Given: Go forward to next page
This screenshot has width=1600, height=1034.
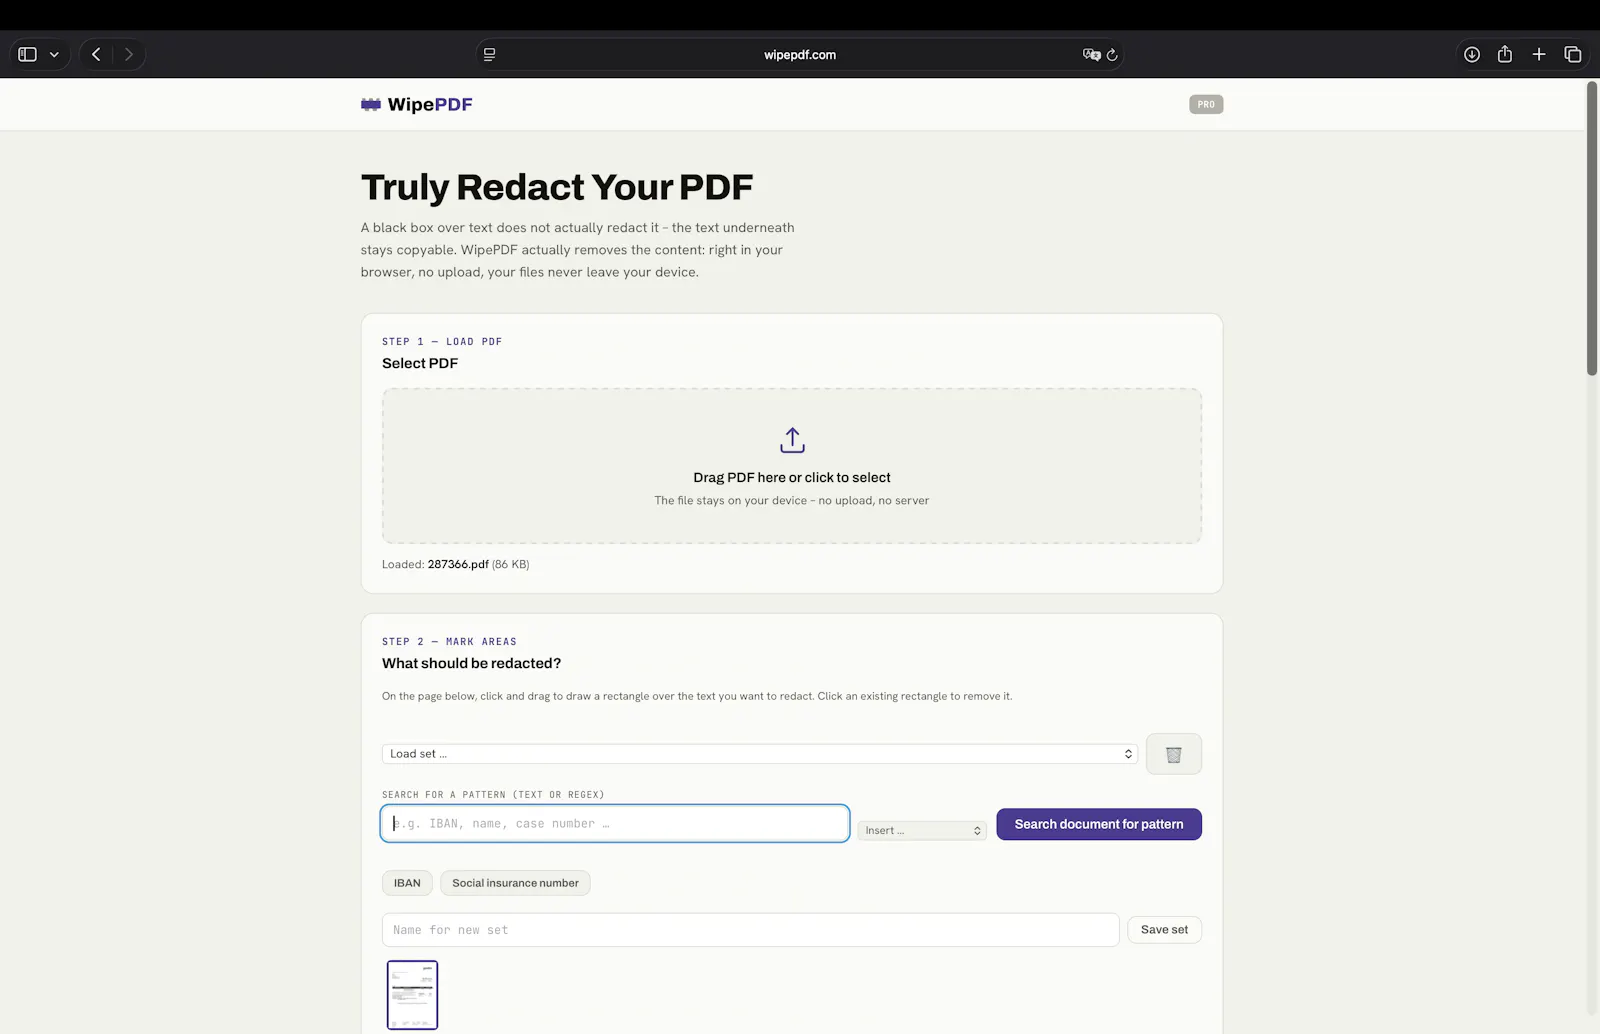Looking at the screenshot, I should click(x=128, y=54).
